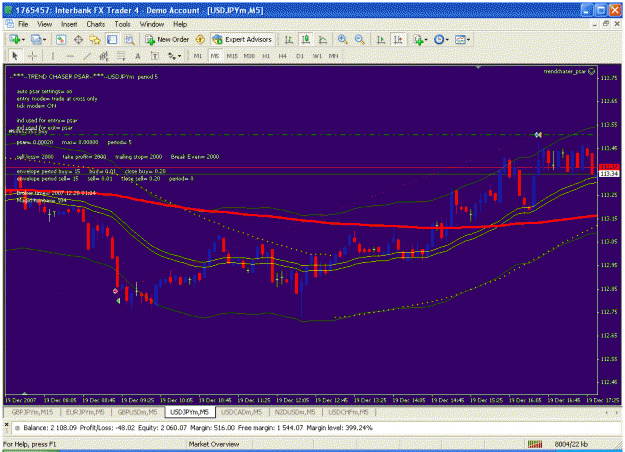Toggle the Expert Advisors button

pos(243,39)
